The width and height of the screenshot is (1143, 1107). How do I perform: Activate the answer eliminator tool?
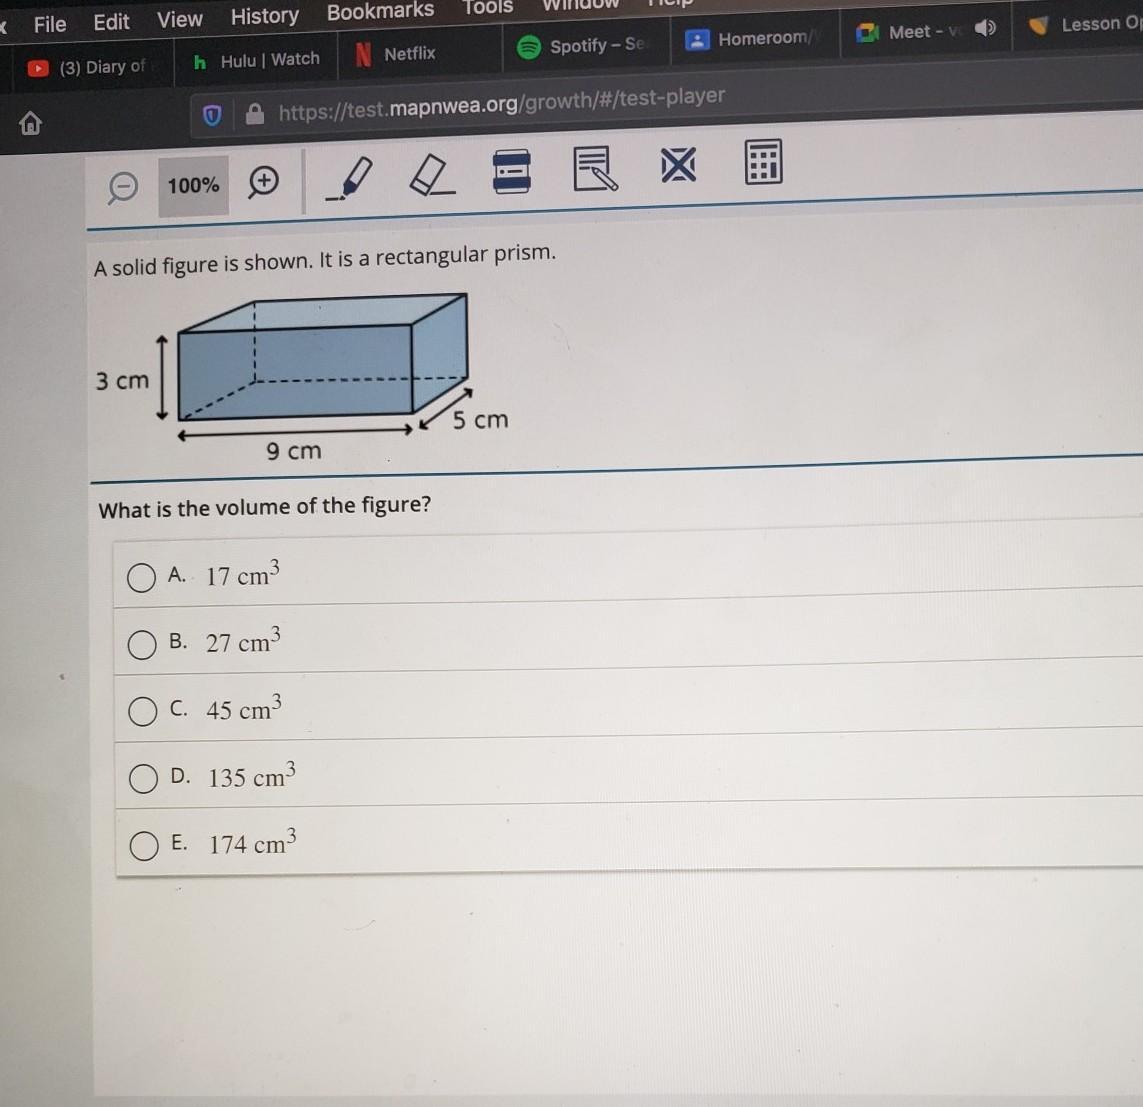click(x=678, y=165)
